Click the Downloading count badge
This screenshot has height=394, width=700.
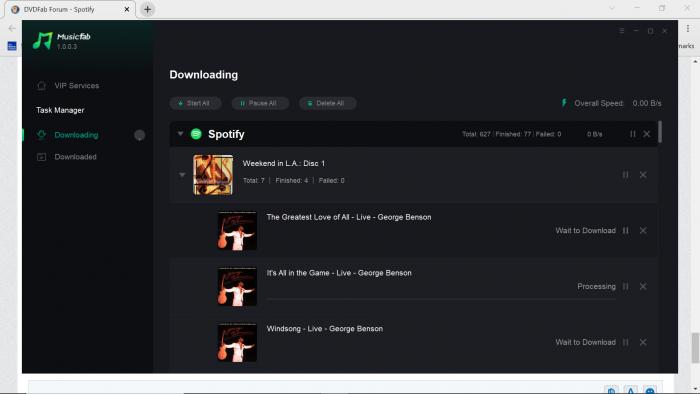139,135
